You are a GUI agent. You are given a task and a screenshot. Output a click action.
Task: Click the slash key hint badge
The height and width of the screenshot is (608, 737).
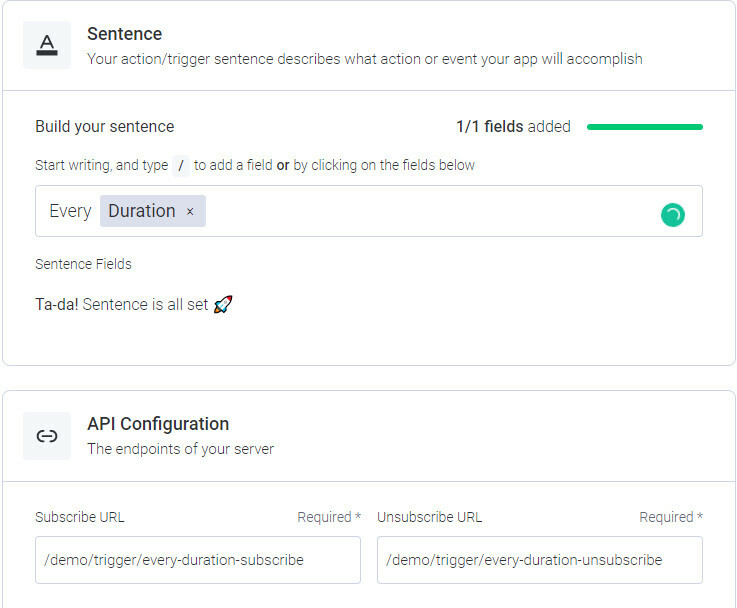click(181, 165)
